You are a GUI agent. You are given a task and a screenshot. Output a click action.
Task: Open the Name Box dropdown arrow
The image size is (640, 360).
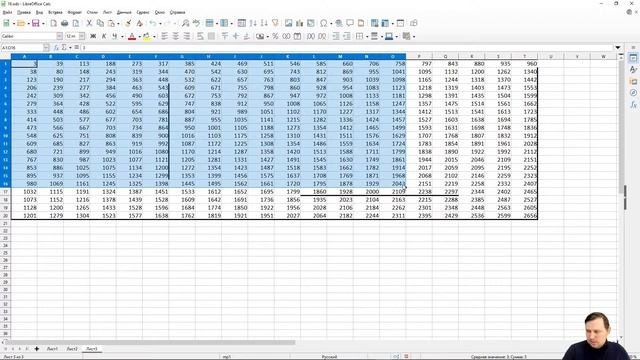tap(46, 48)
